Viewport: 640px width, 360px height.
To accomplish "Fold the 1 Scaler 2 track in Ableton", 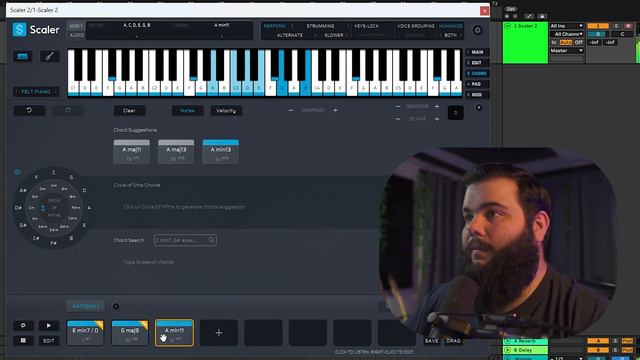I will [508, 26].
